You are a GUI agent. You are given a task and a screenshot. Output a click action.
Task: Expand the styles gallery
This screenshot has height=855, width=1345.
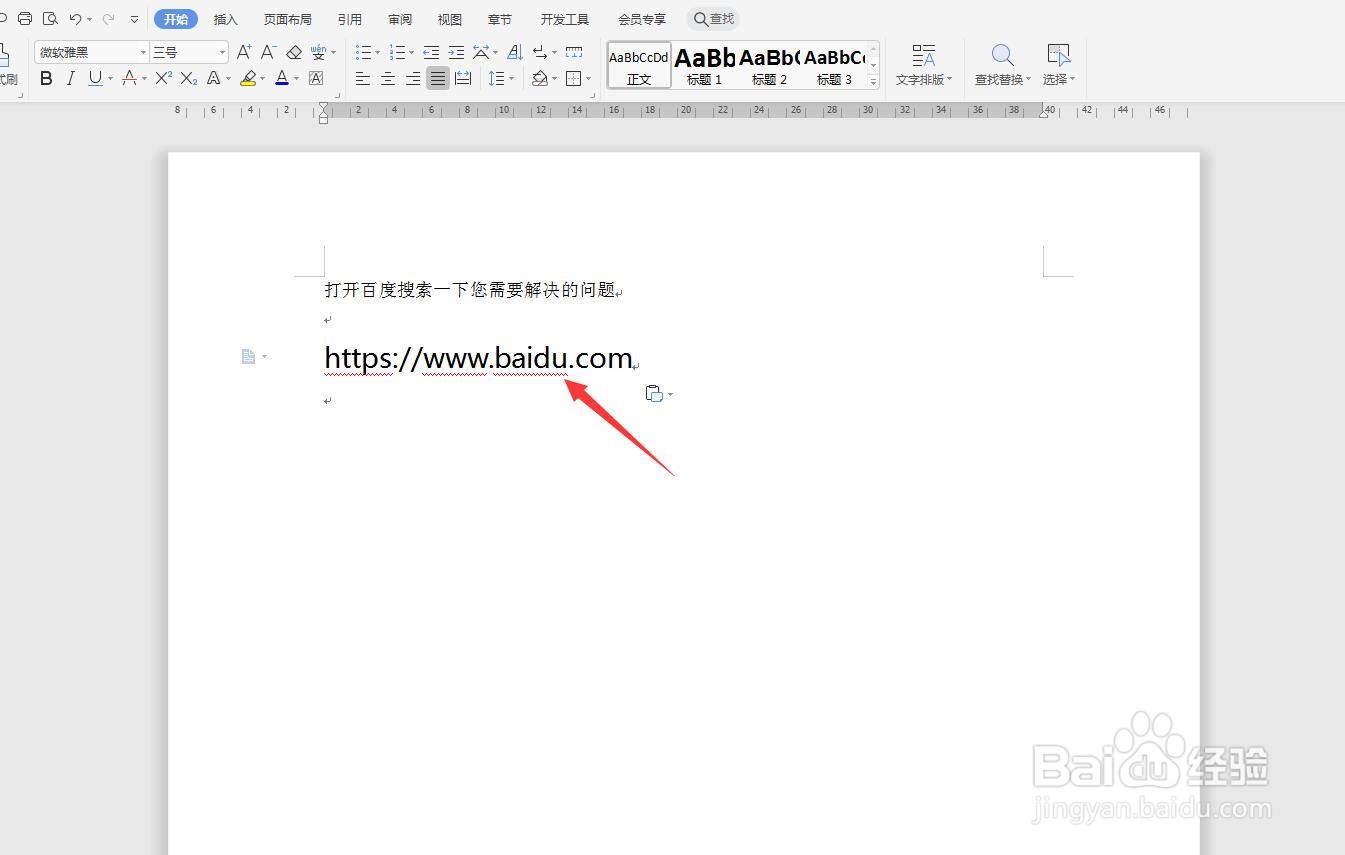[873, 82]
